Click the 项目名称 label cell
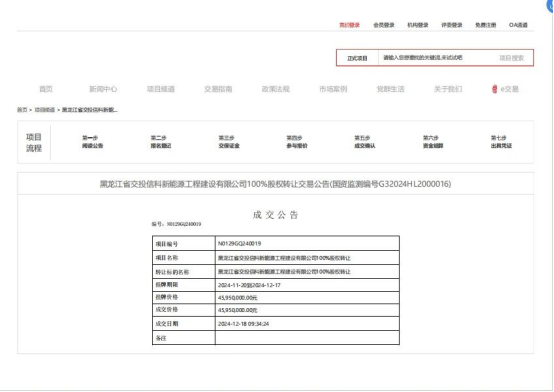554x392 pixels. pos(184,258)
